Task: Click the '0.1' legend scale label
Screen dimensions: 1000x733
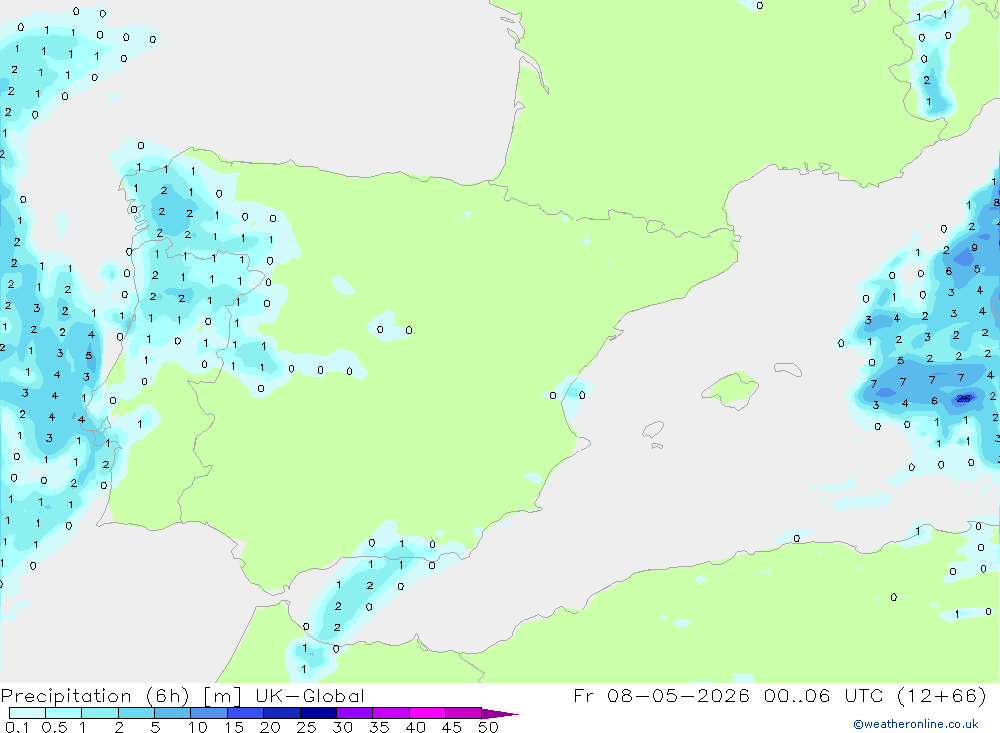Action: tap(17, 727)
